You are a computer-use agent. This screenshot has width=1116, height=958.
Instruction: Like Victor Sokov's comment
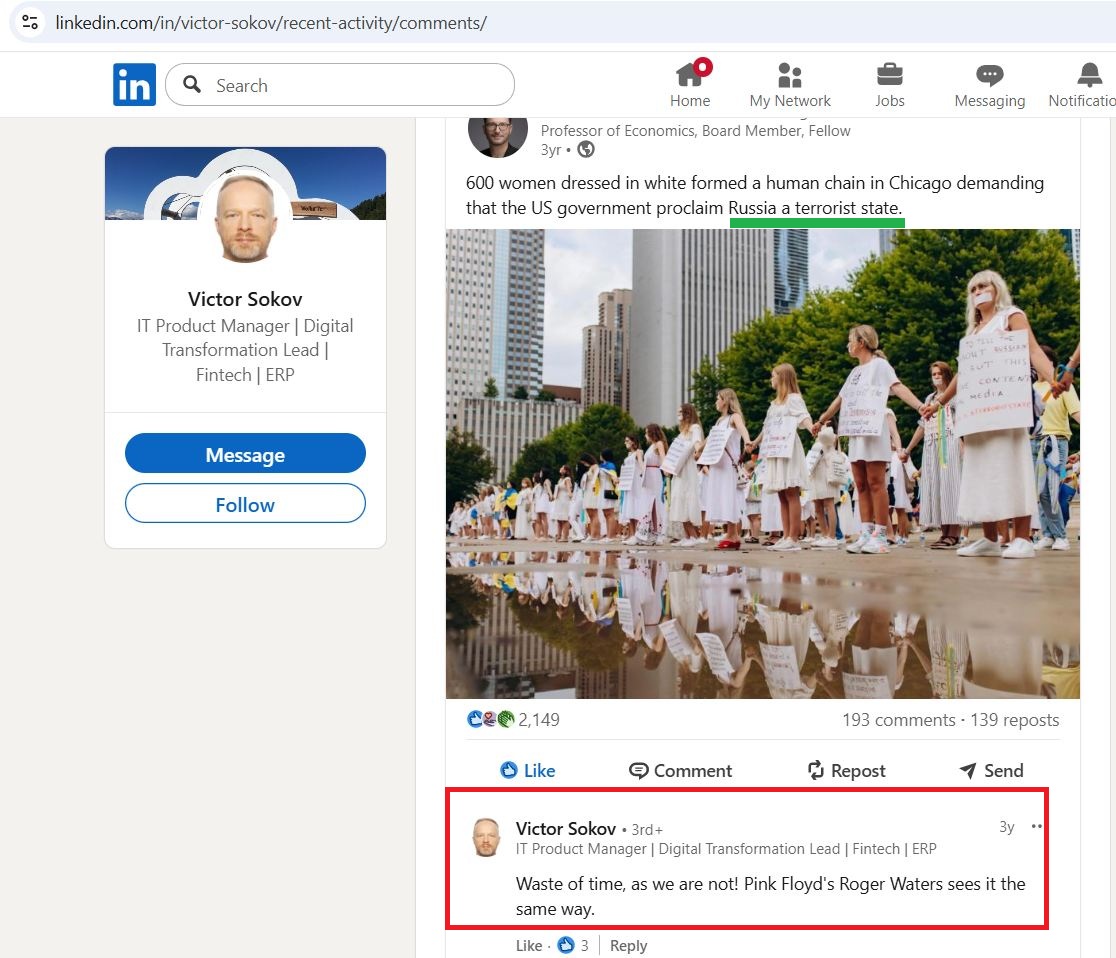coord(528,945)
